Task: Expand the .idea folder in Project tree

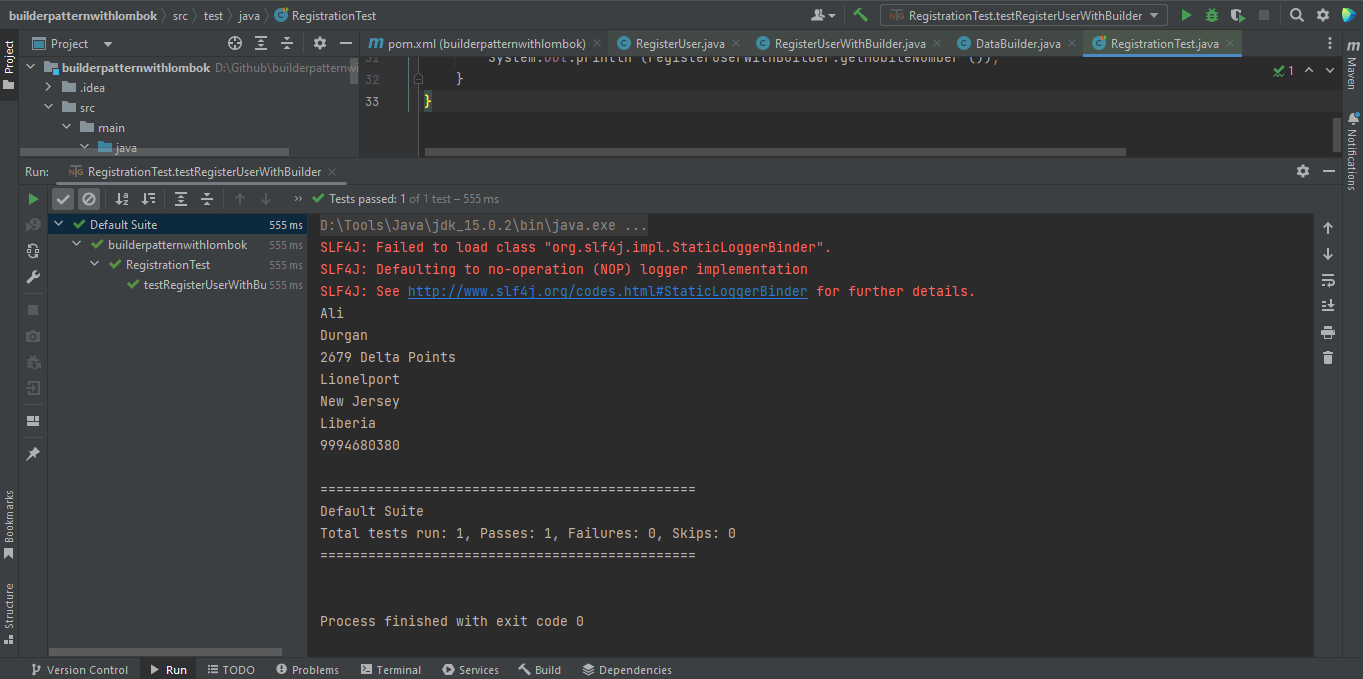Action: 48,88
